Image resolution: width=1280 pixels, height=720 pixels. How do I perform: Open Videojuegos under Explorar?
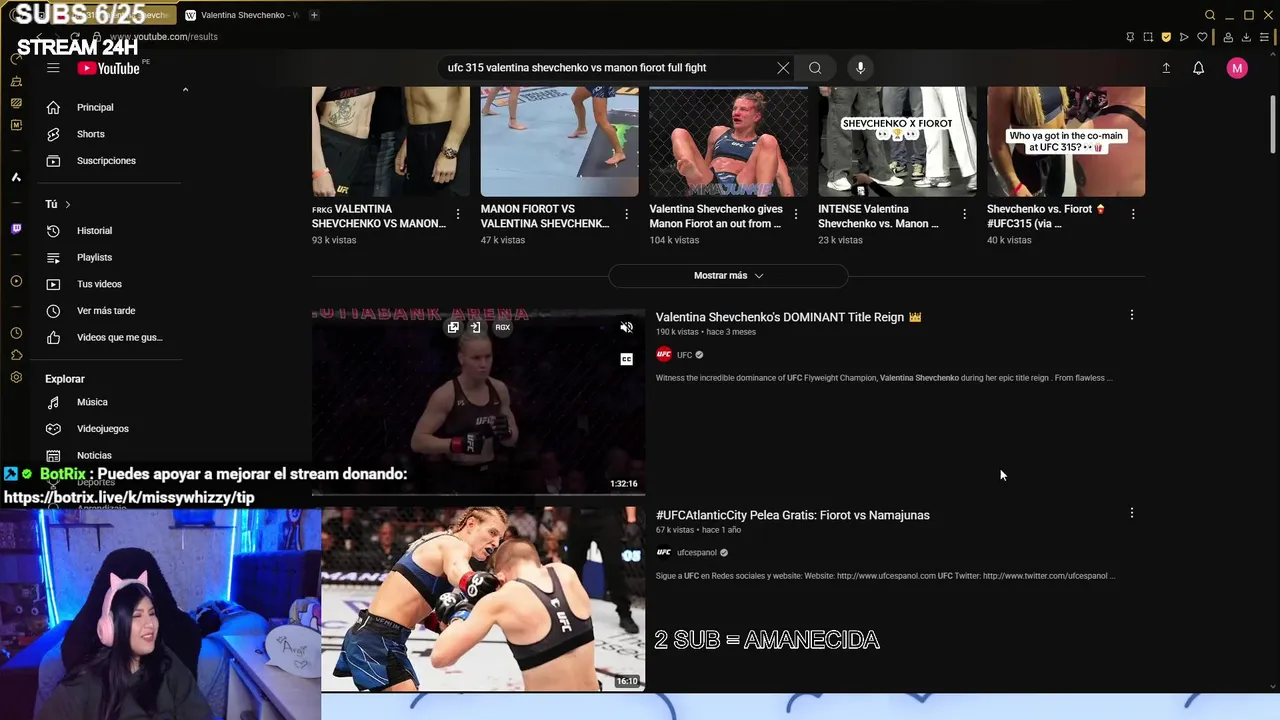tap(109, 429)
